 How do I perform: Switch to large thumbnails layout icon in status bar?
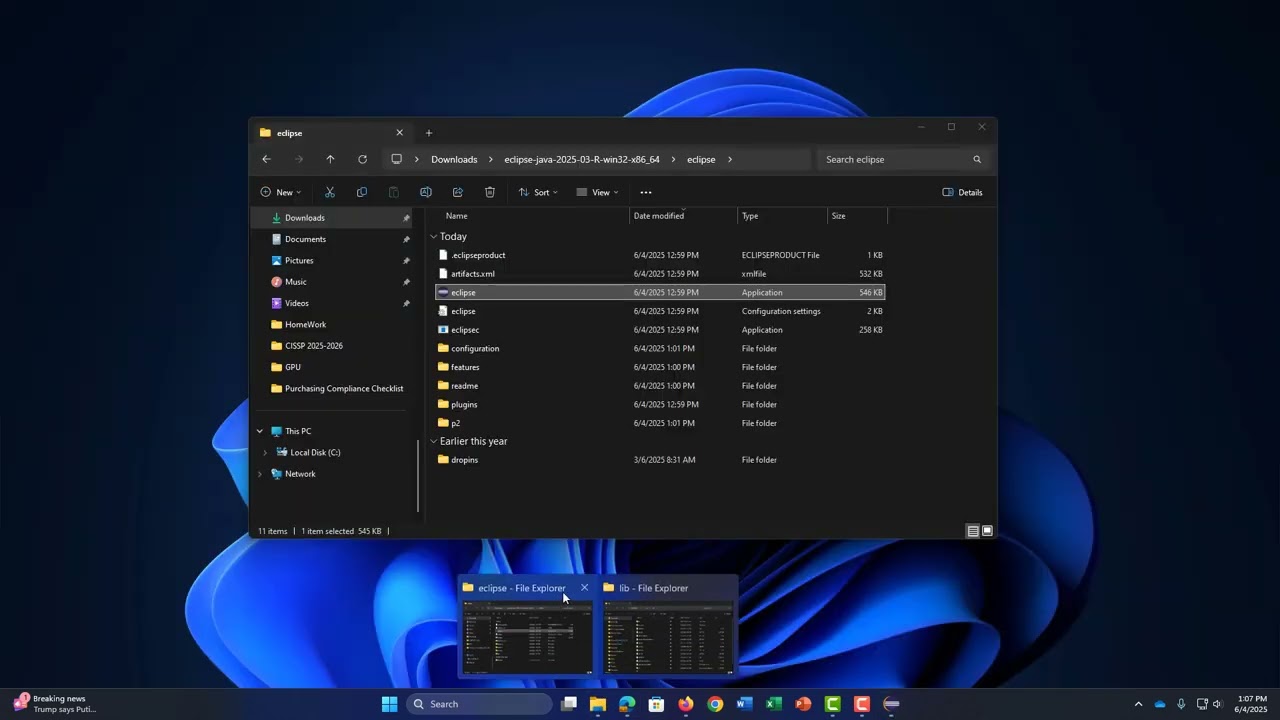pos(988,531)
